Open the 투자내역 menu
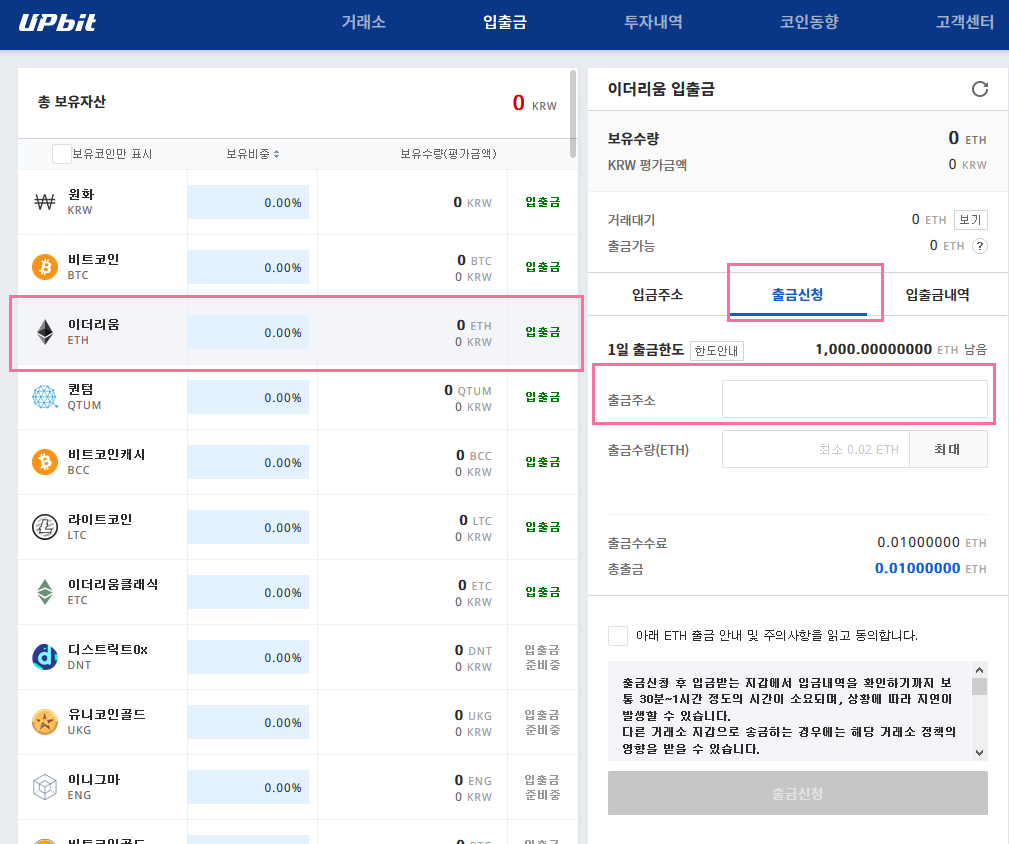Screen dimensions: 1009x844 (x=653, y=22)
